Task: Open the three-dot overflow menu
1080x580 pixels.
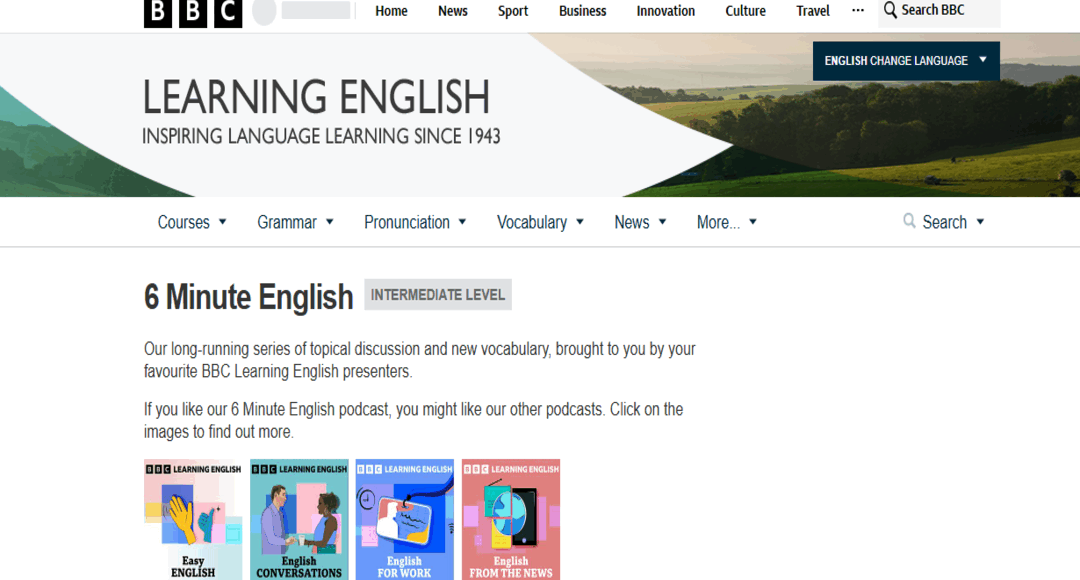Action: (857, 11)
